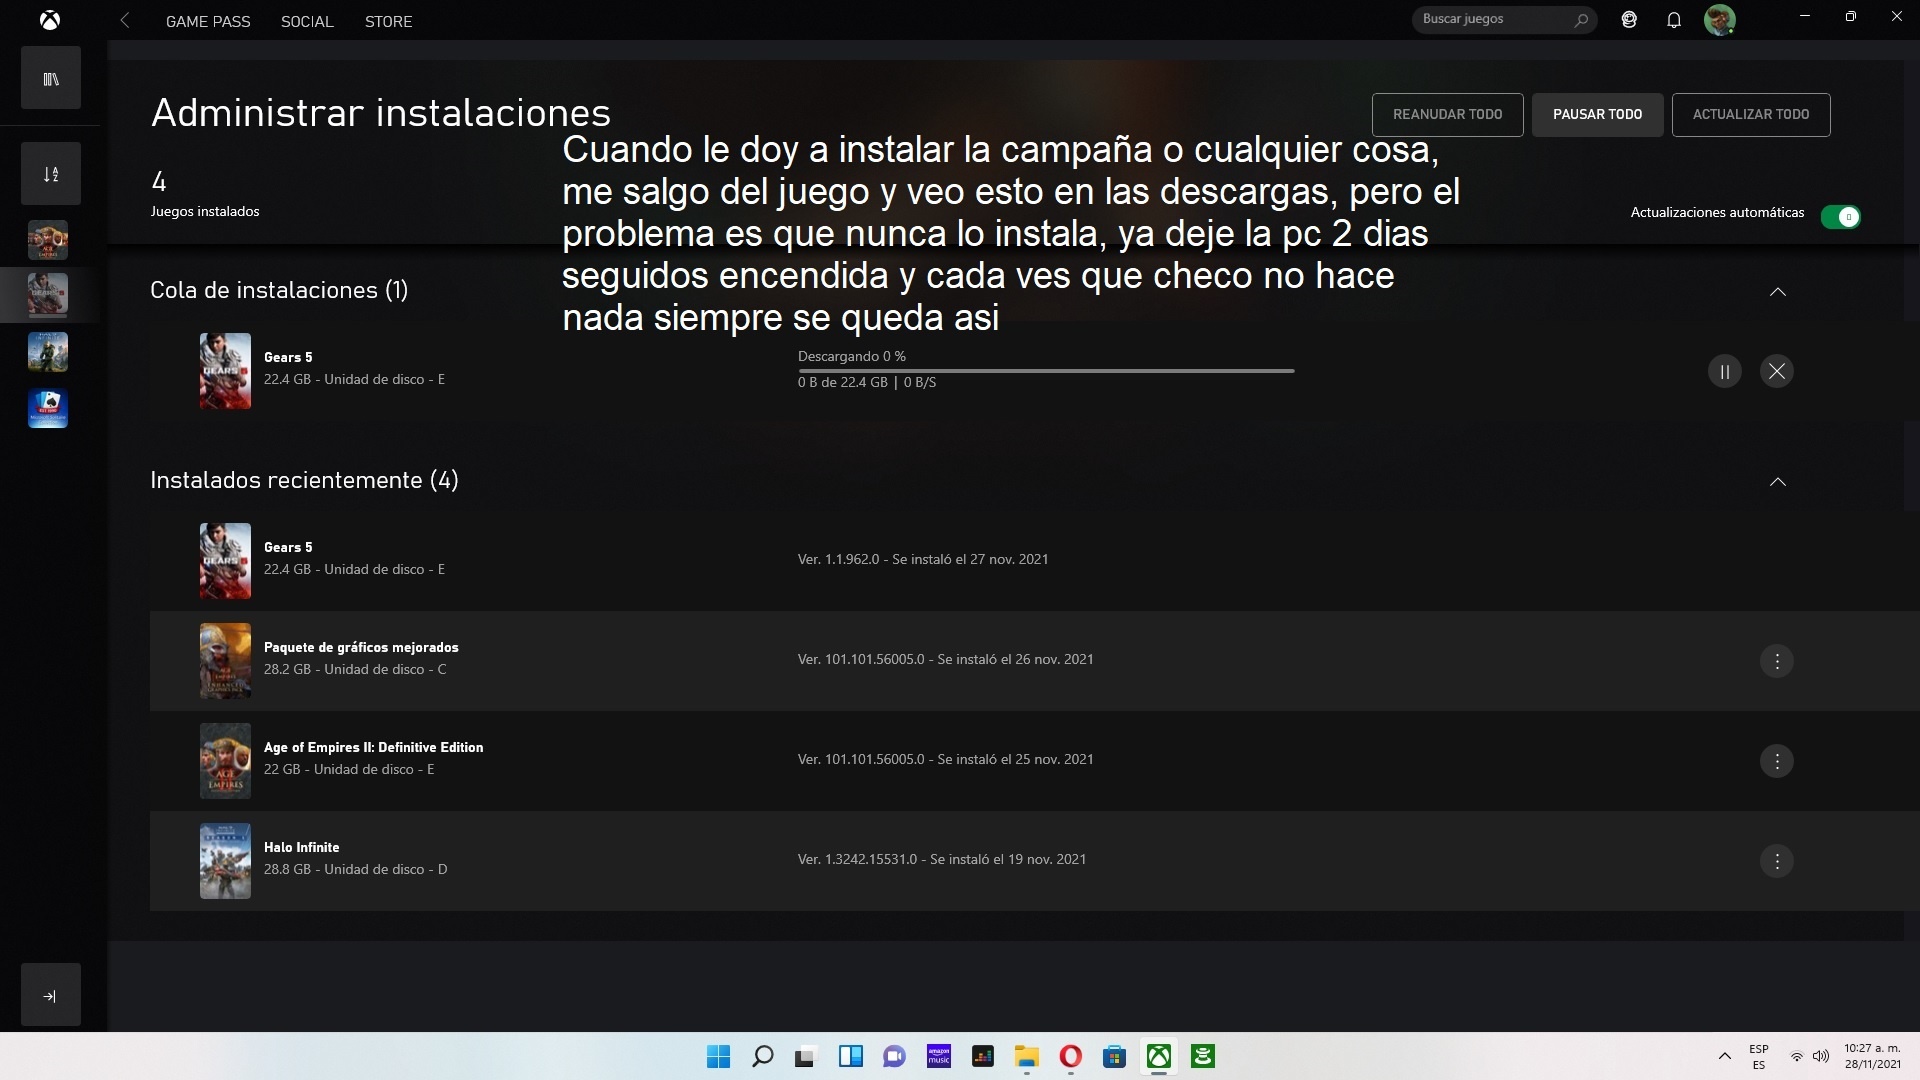Click the search magnifier icon
Viewport: 1920px width, 1080px height.
[1581, 19]
